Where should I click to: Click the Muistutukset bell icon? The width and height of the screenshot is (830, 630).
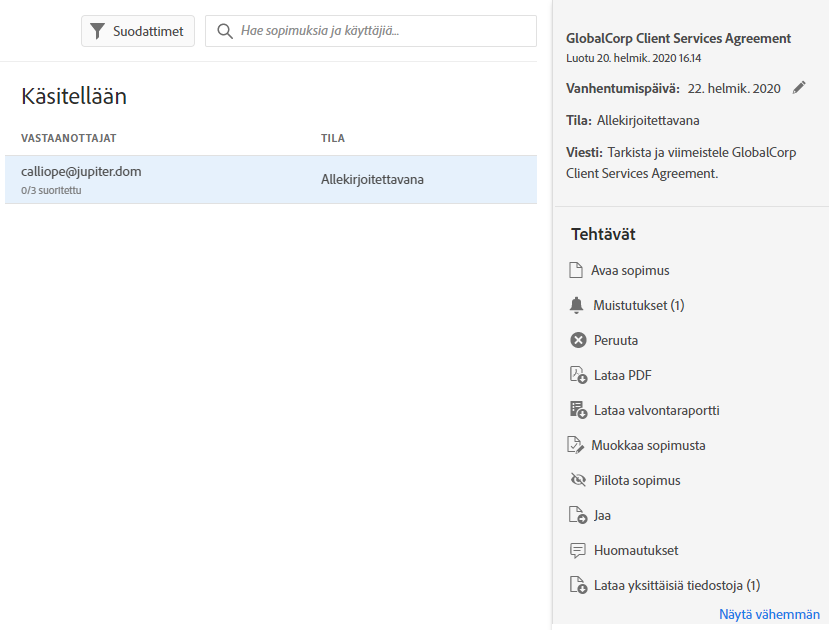576,305
